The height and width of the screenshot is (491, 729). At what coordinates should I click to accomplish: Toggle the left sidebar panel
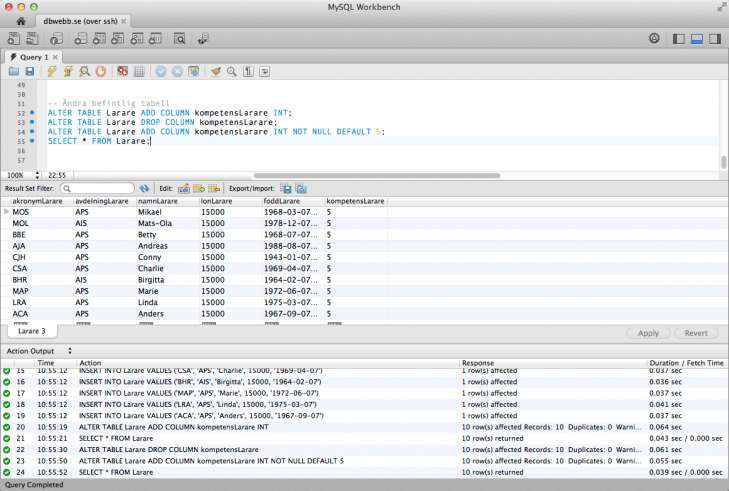coord(679,39)
